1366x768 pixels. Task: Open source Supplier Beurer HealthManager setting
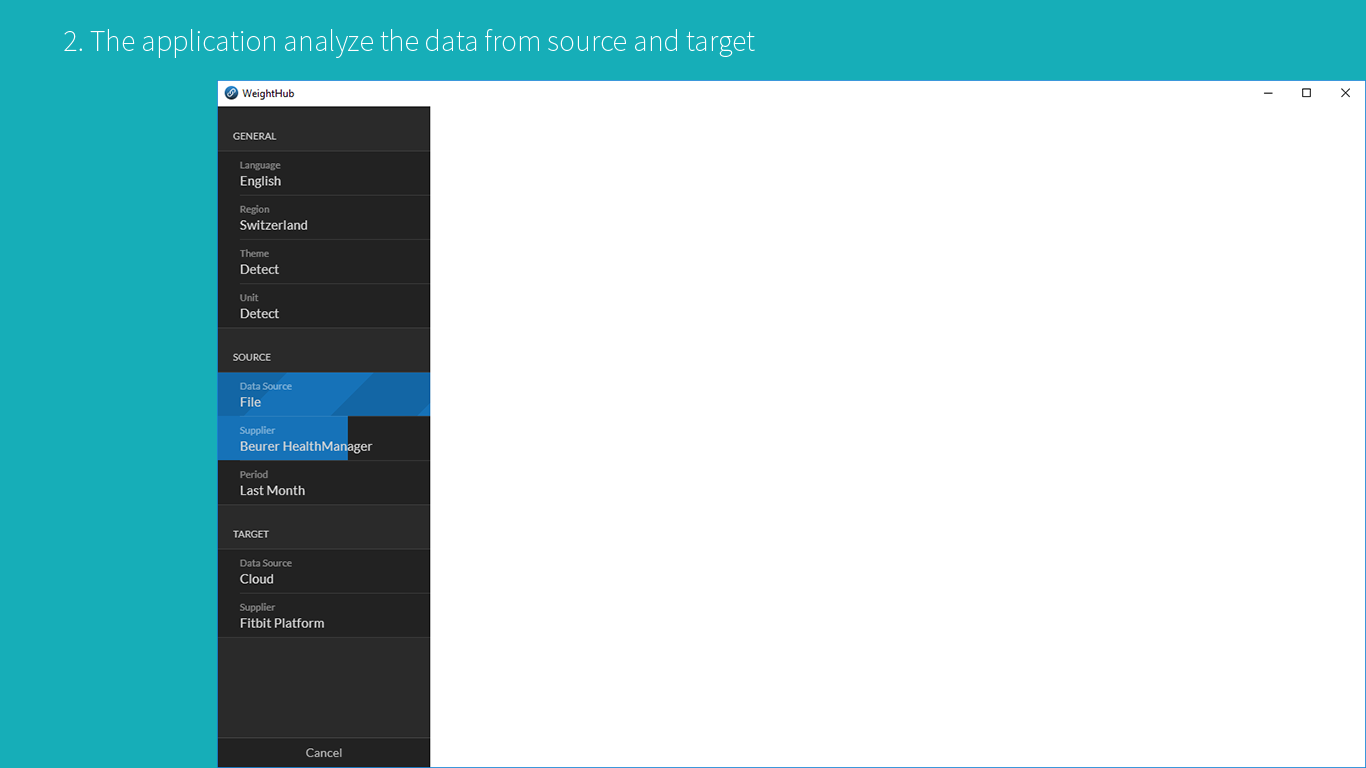coord(324,439)
